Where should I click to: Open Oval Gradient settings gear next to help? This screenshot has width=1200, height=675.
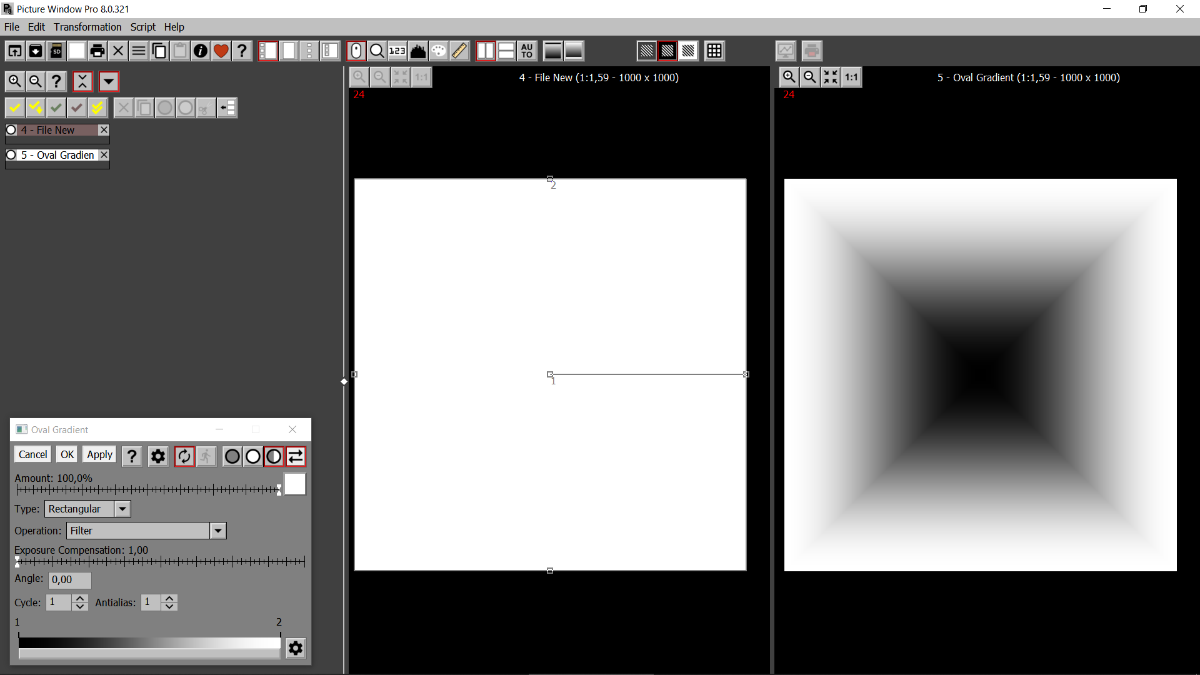tap(158, 456)
